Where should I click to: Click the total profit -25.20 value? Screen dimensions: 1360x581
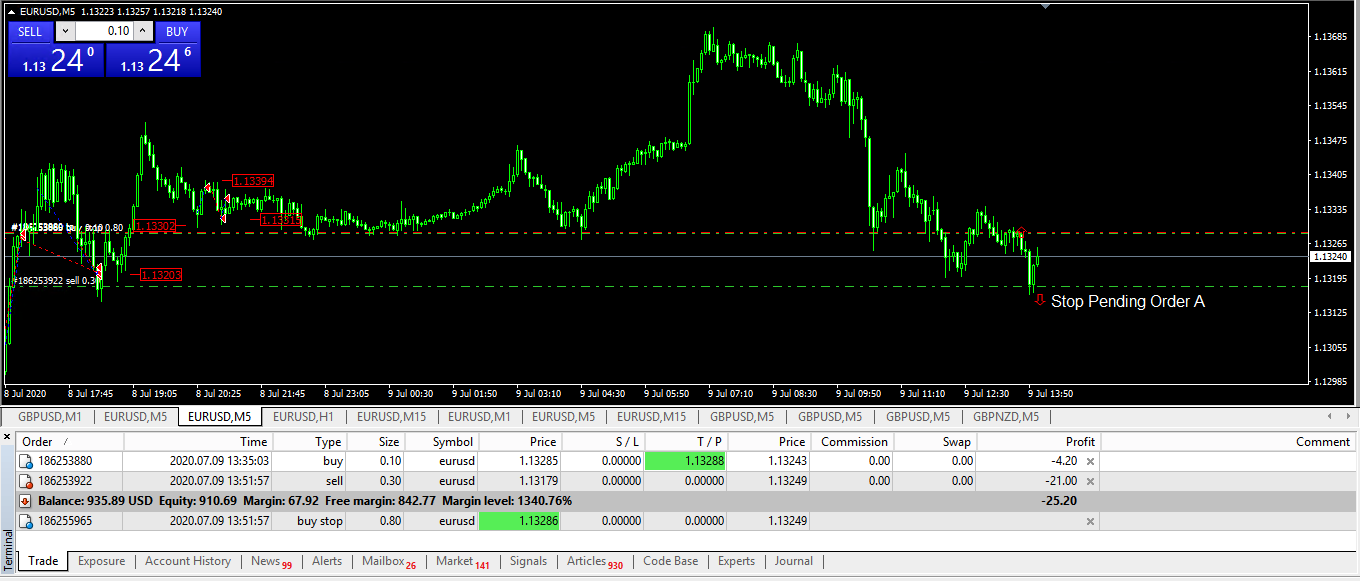click(1060, 501)
